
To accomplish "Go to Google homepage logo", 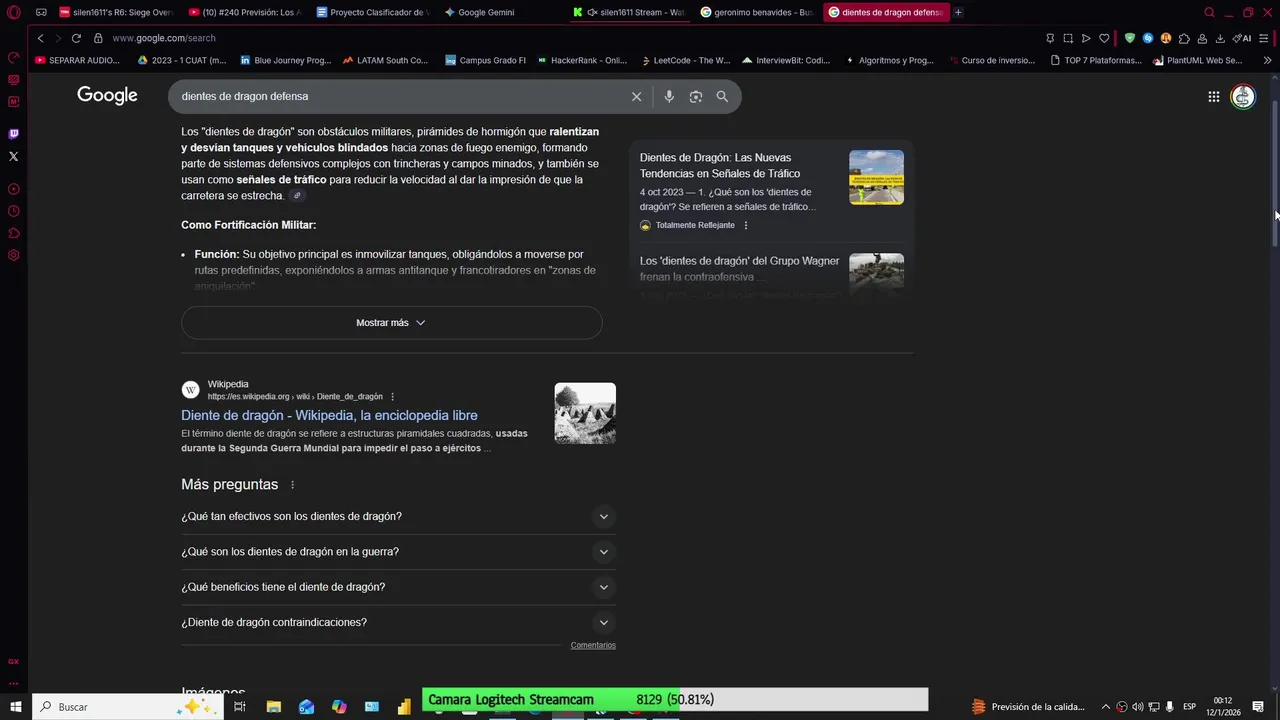I will 107,96.
